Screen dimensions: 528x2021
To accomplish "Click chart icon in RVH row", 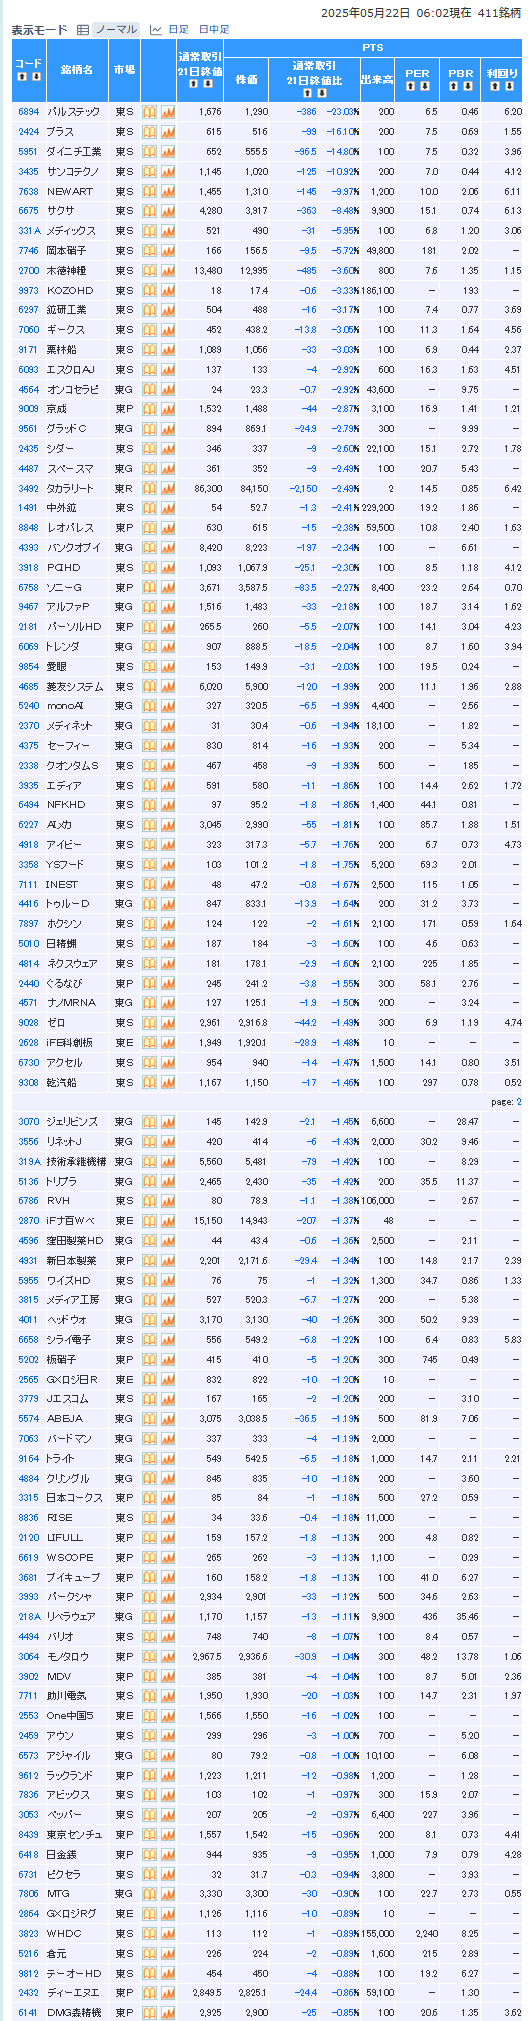I will [x=167, y=1200].
